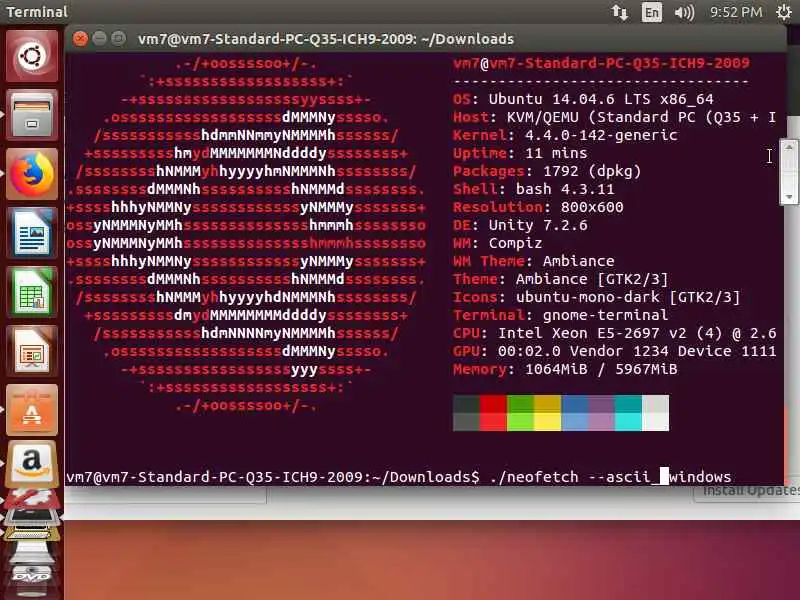Open LibreOffice Calc spreadsheet
The height and width of the screenshot is (600, 800).
click(32, 292)
